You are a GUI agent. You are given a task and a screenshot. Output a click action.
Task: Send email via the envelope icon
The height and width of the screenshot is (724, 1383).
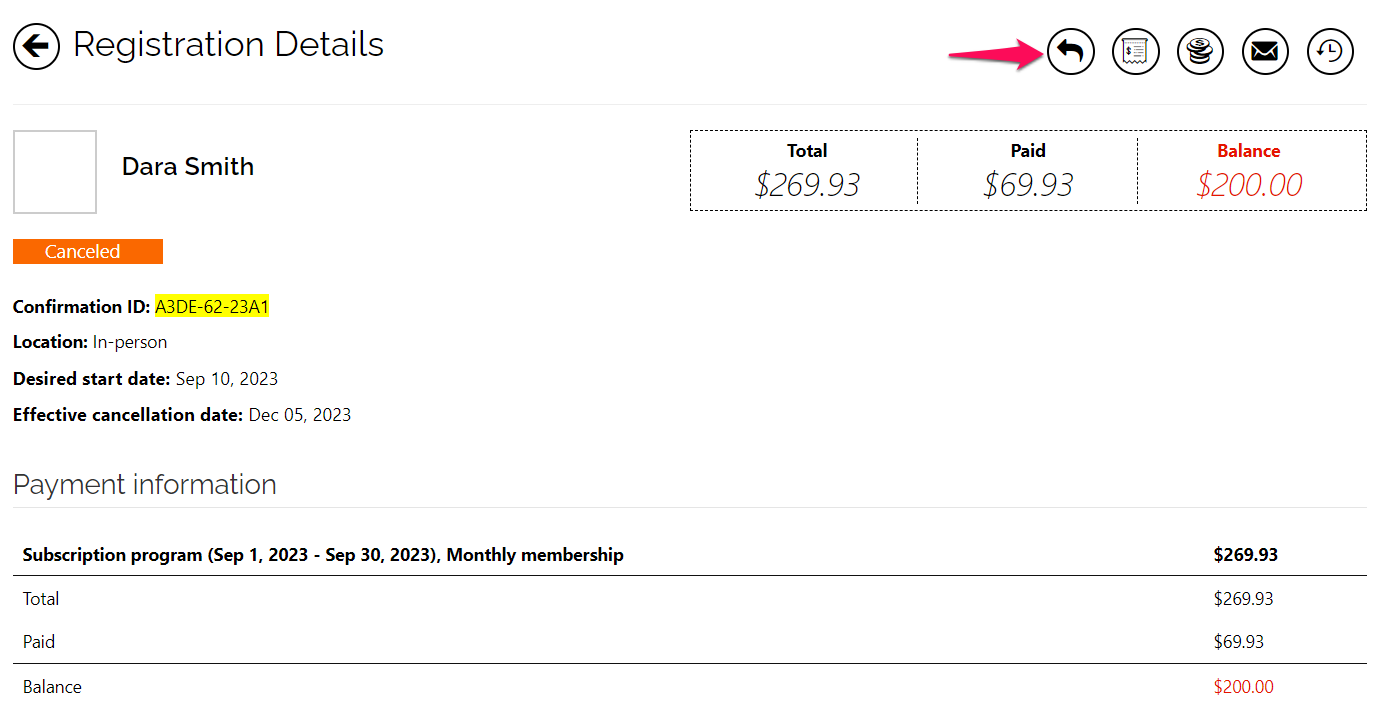click(x=1265, y=51)
